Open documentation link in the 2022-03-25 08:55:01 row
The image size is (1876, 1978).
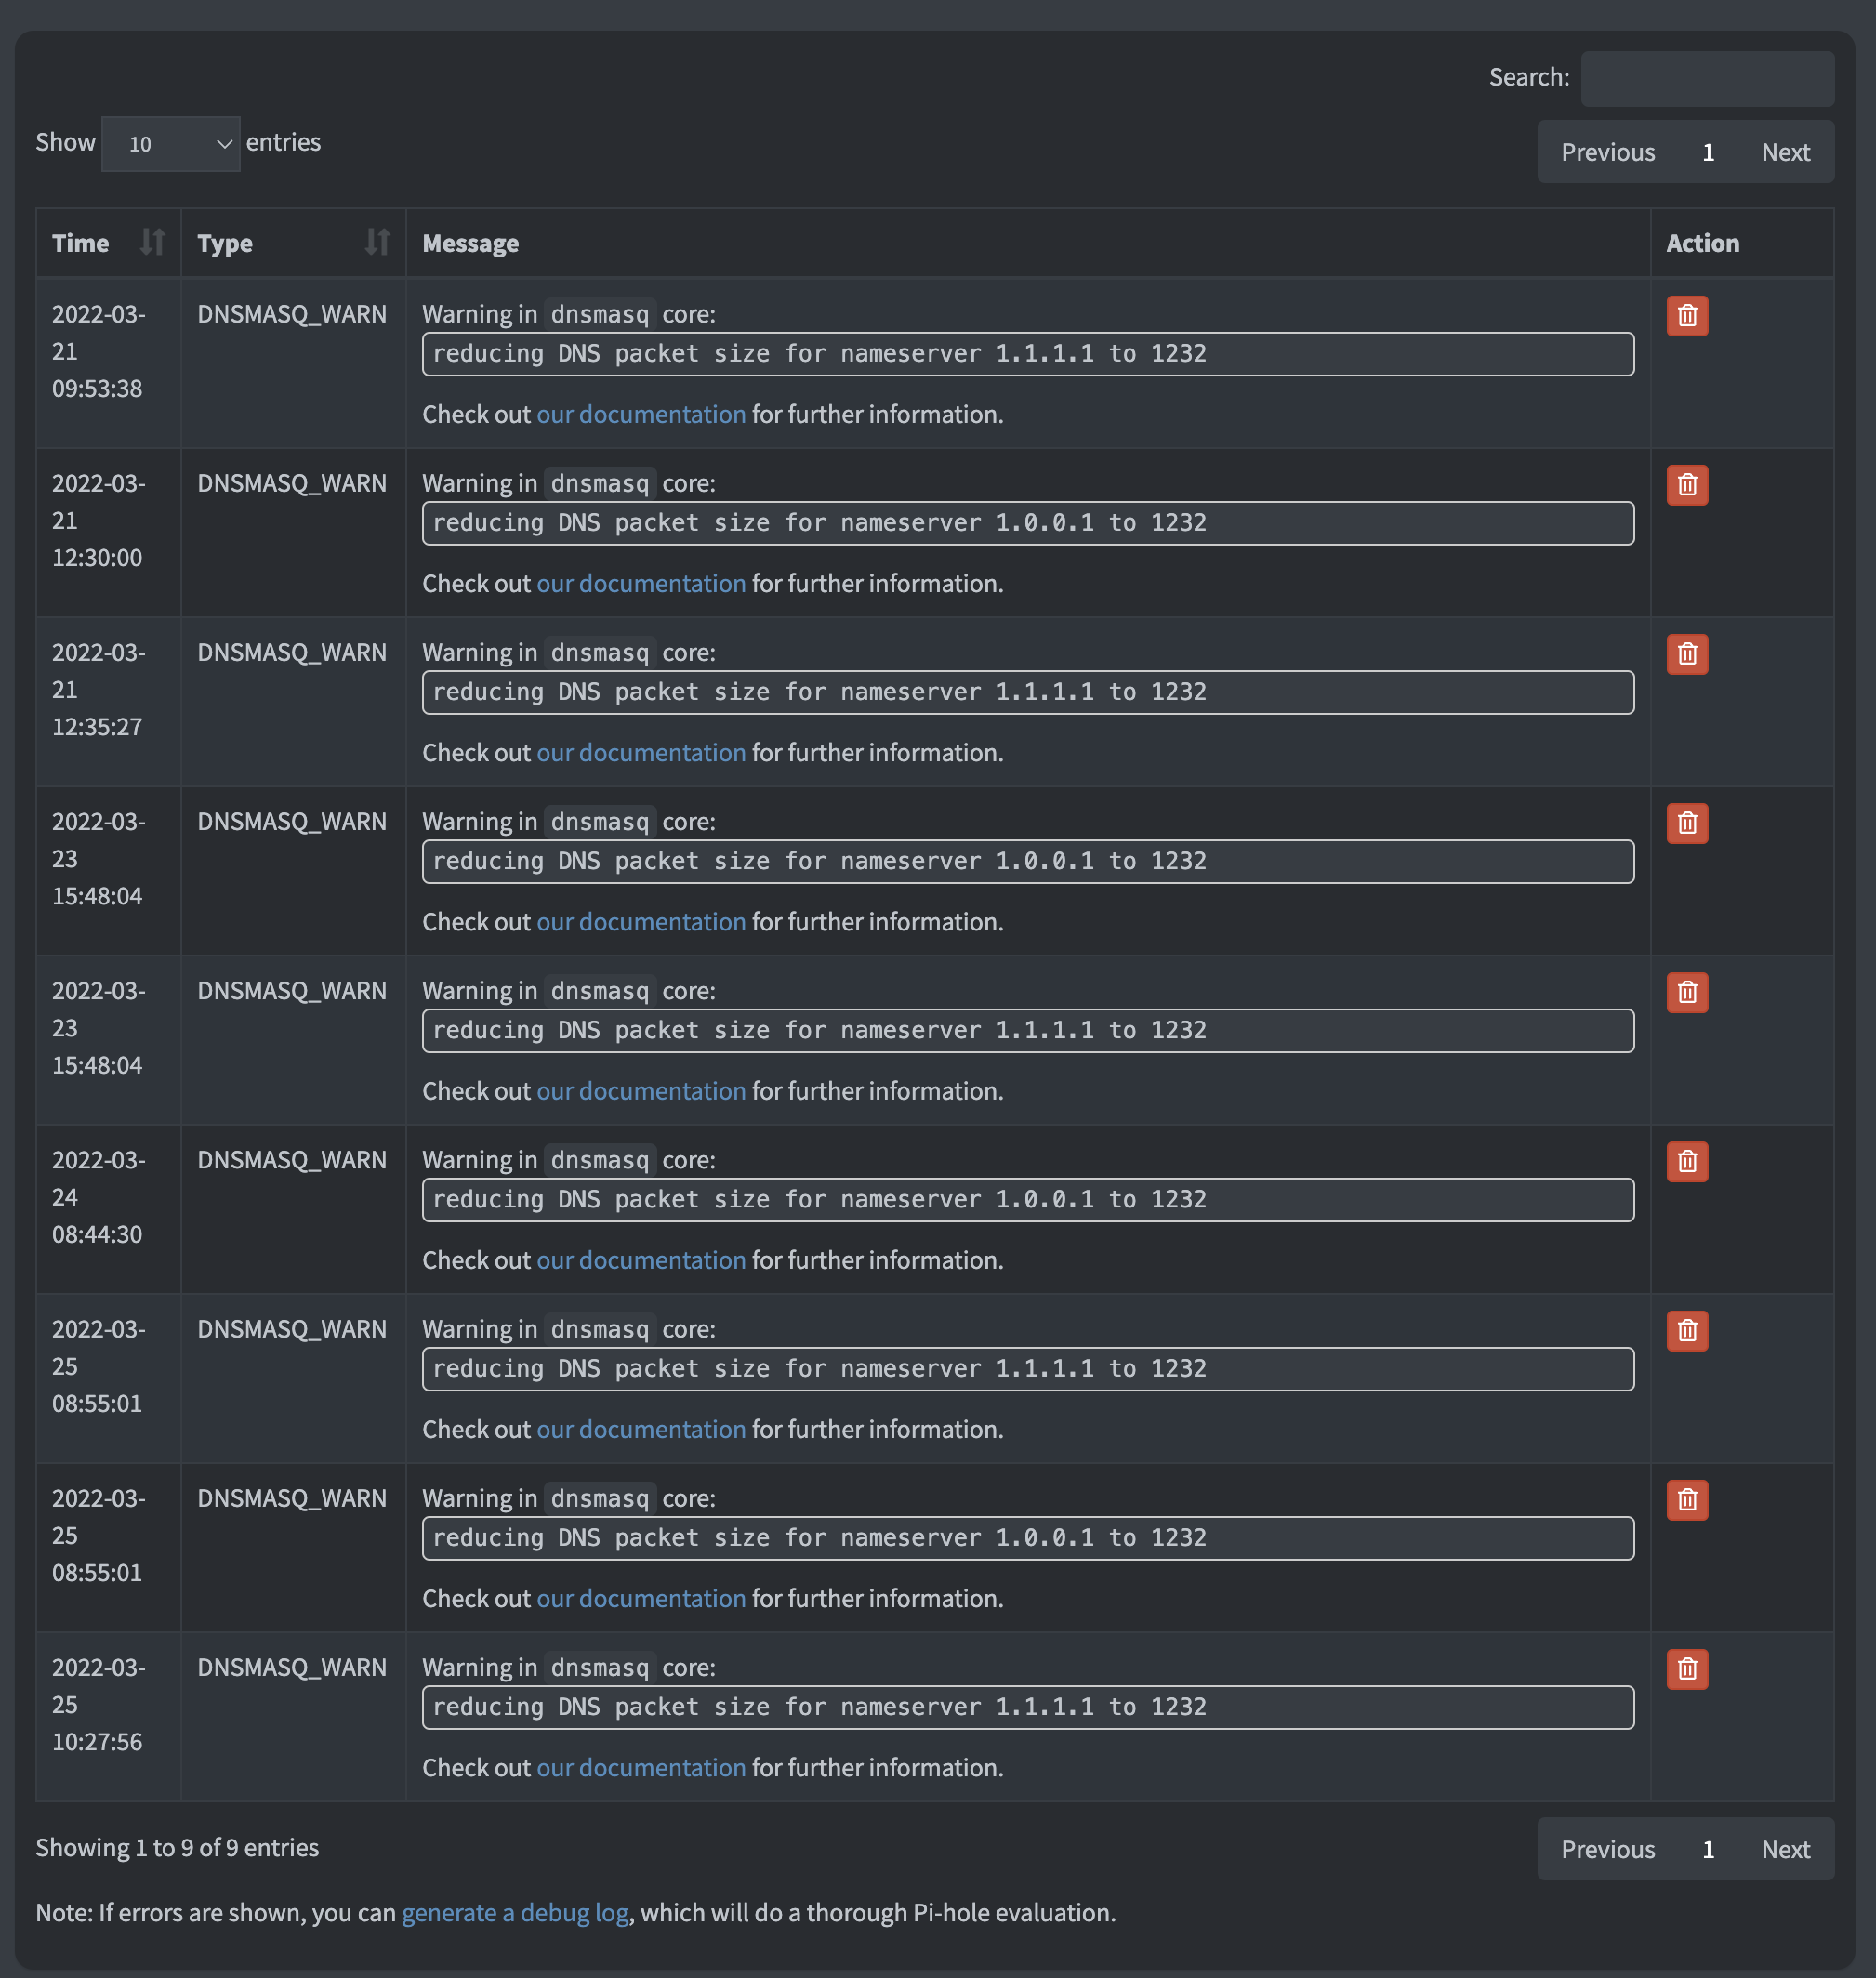pos(640,1429)
